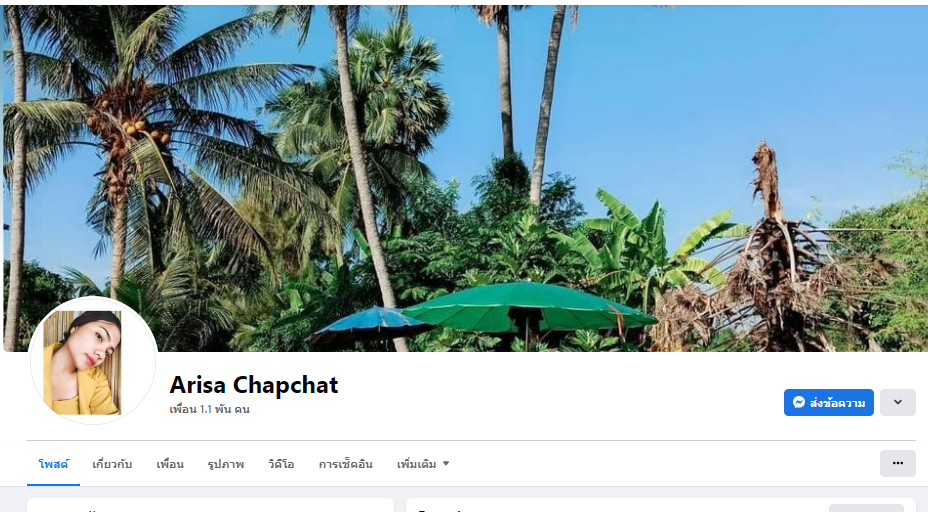Image resolution: width=928 pixels, height=512 pixels.
Task: Click the Arisa Chapchat profile name
Action: click(254, 385)
